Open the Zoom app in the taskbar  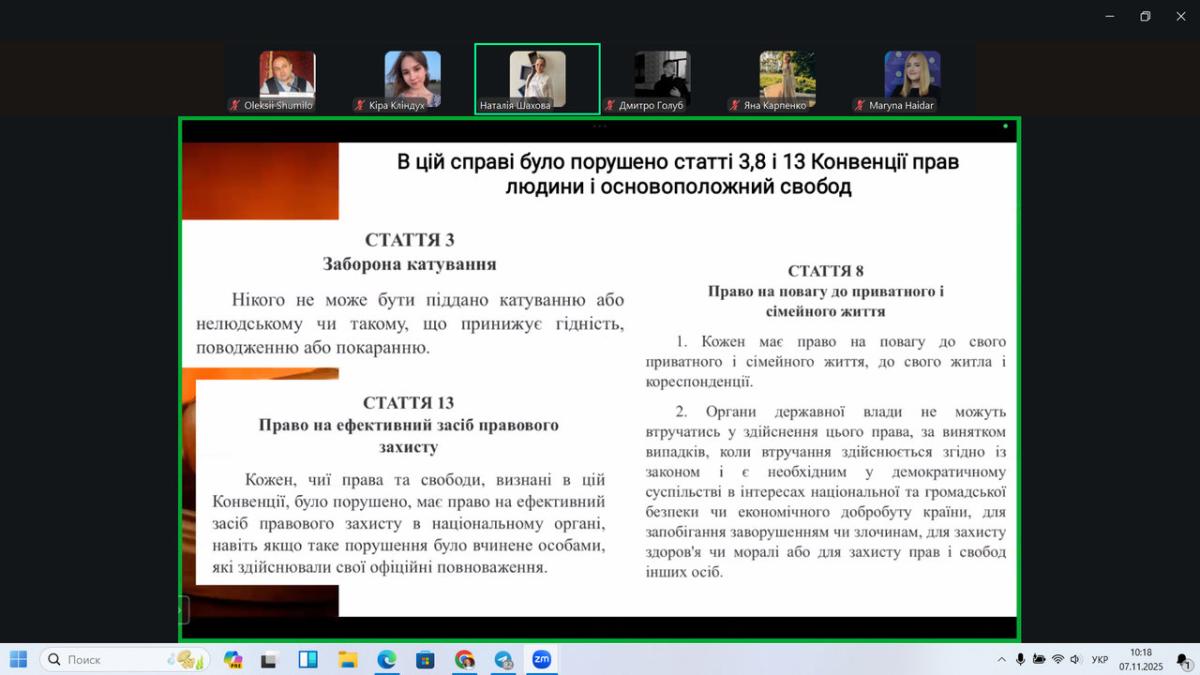[541, 659]
